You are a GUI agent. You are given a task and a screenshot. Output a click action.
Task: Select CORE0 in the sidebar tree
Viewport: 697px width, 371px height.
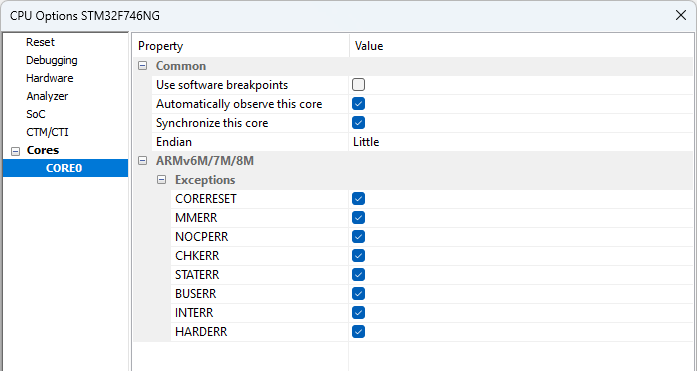64,168
